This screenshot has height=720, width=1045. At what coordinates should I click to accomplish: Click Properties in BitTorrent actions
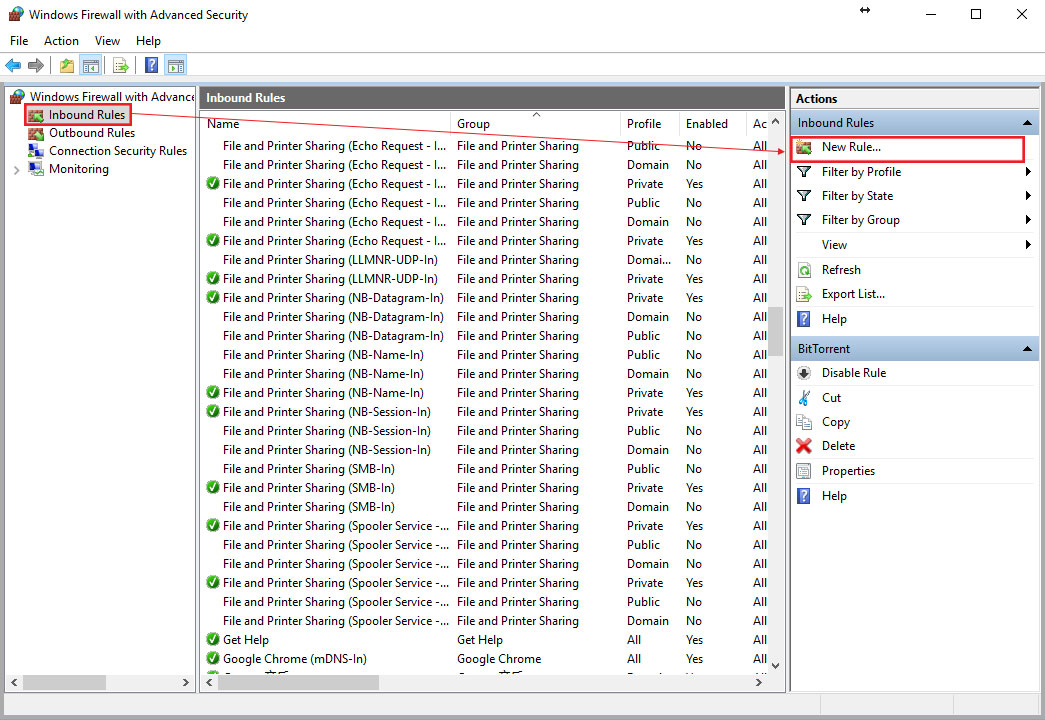click(x=848, y=471)
